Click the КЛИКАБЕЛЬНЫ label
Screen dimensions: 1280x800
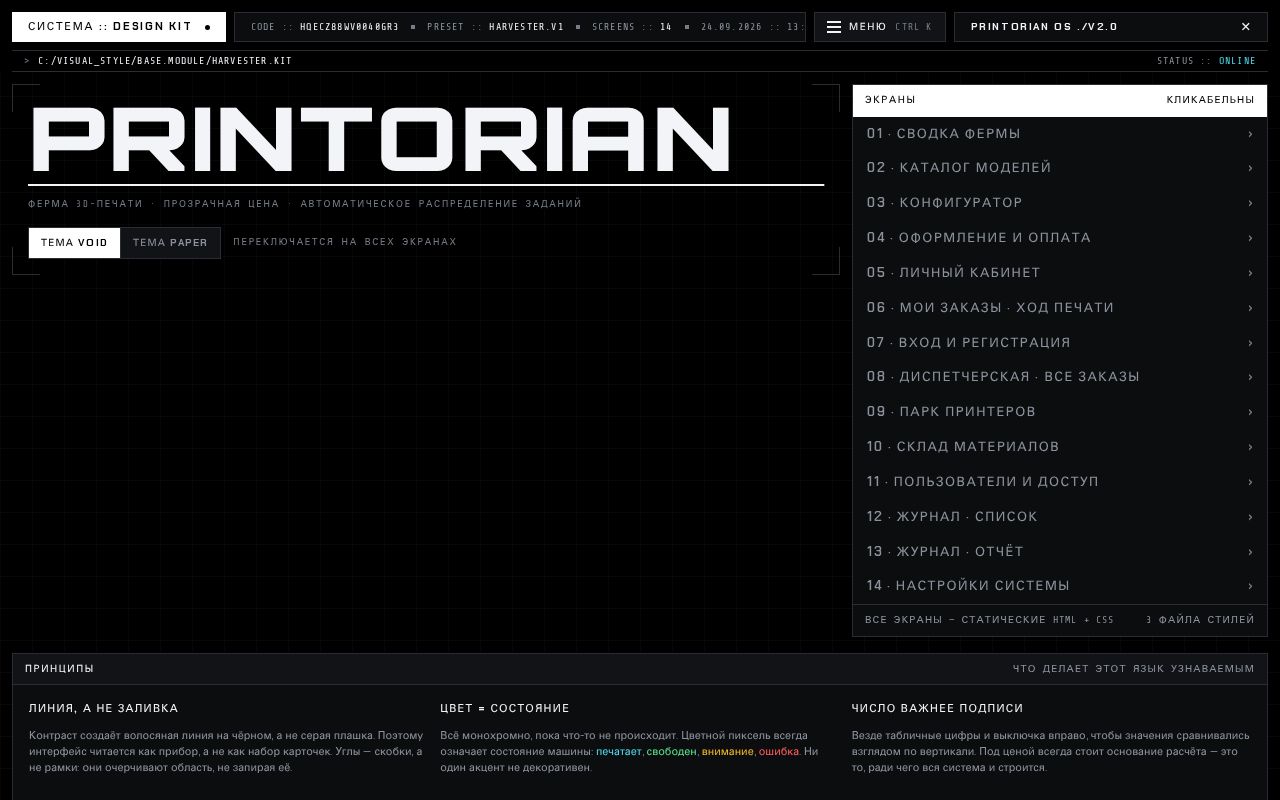(x=1210, y=100)
